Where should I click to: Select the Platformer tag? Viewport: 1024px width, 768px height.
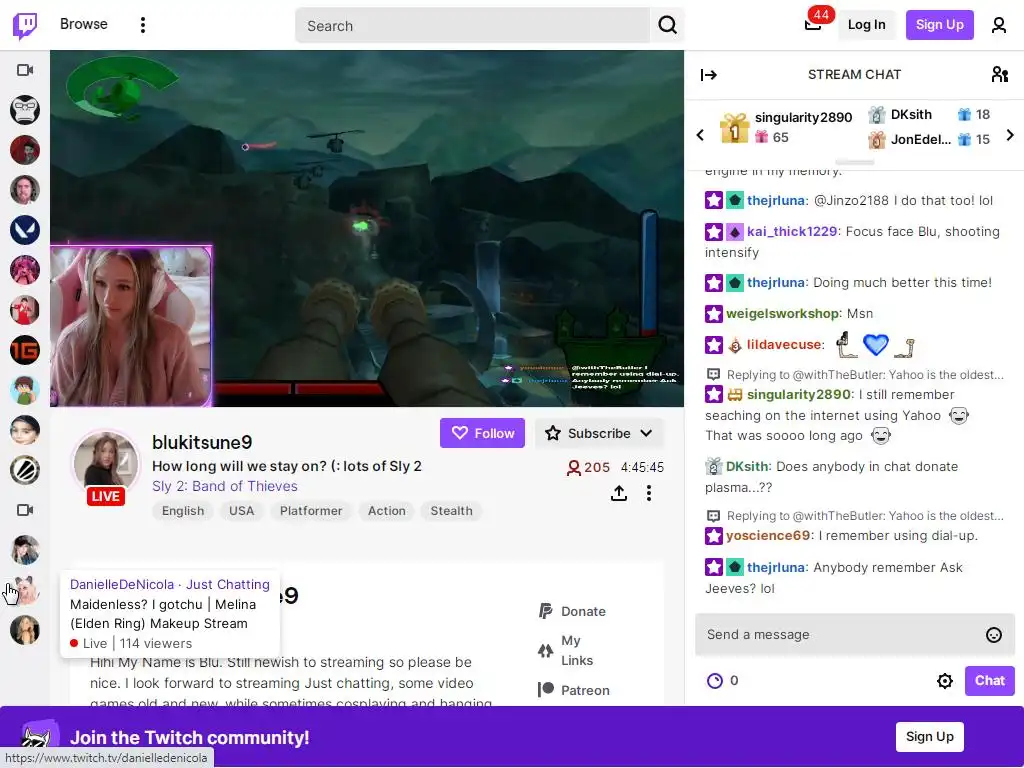coord(311,511)
